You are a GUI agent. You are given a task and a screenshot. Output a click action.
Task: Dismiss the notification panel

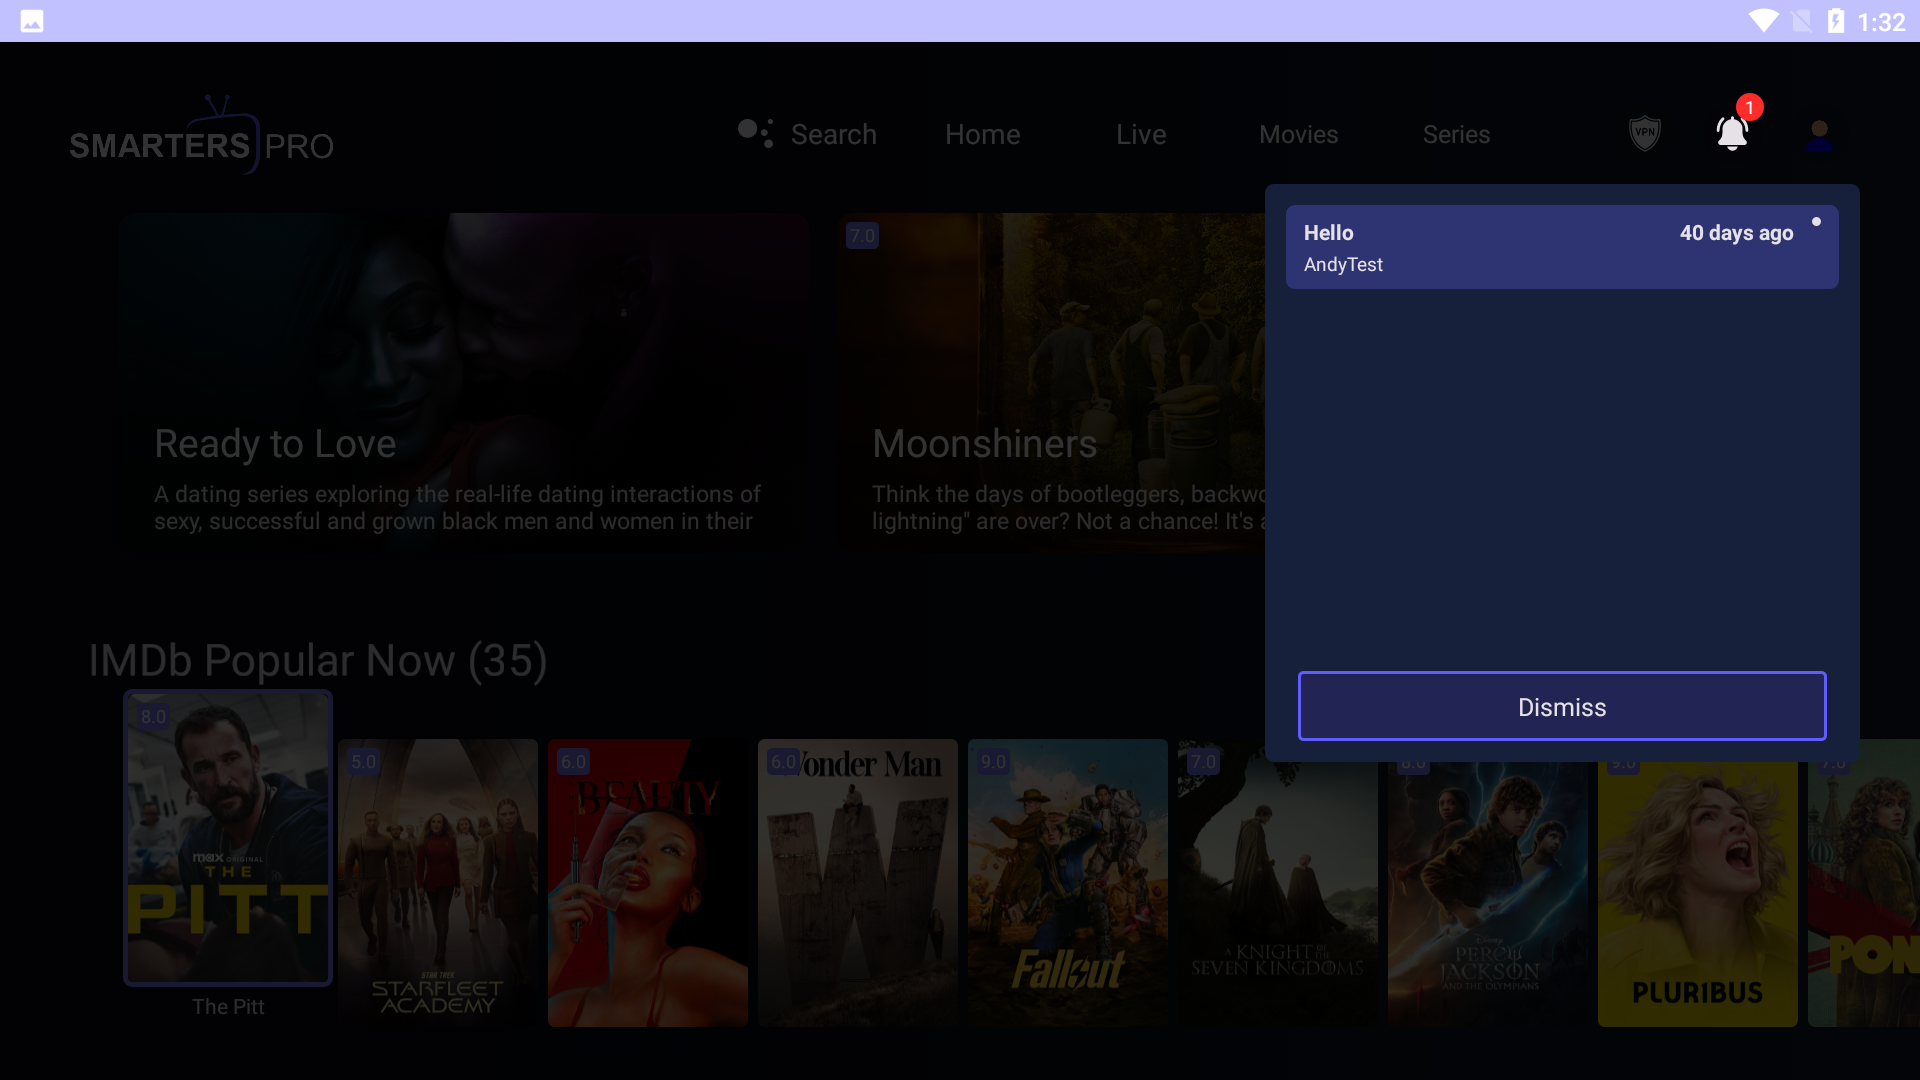click(1561, 706)
